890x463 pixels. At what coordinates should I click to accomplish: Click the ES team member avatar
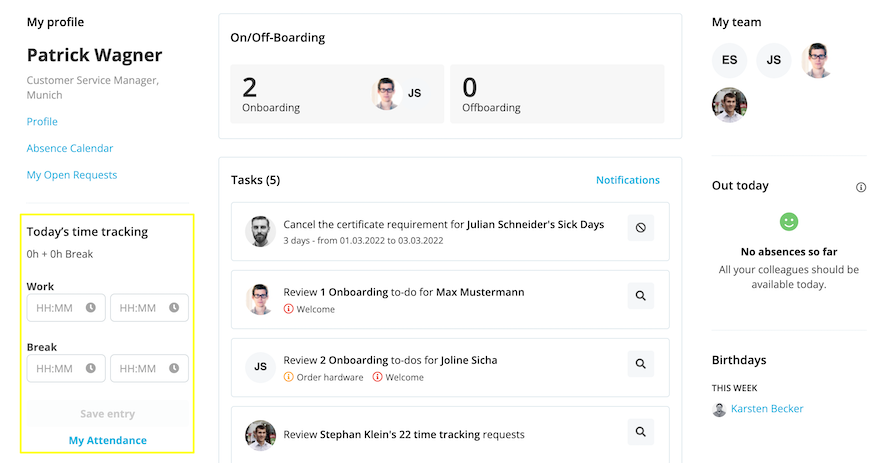729,60
